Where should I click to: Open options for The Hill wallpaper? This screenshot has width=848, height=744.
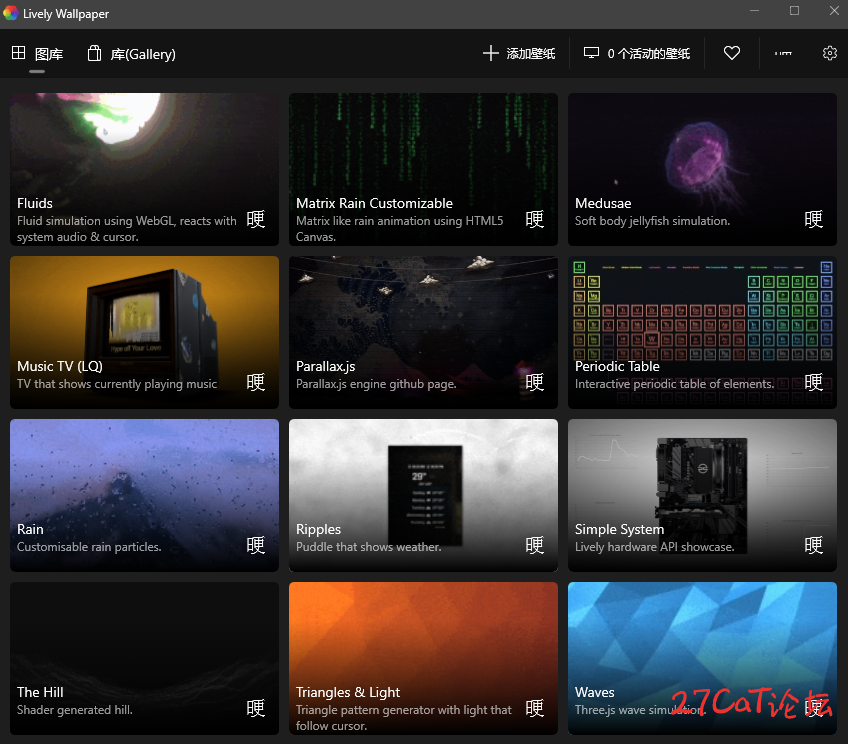click(x=256, y=708)
